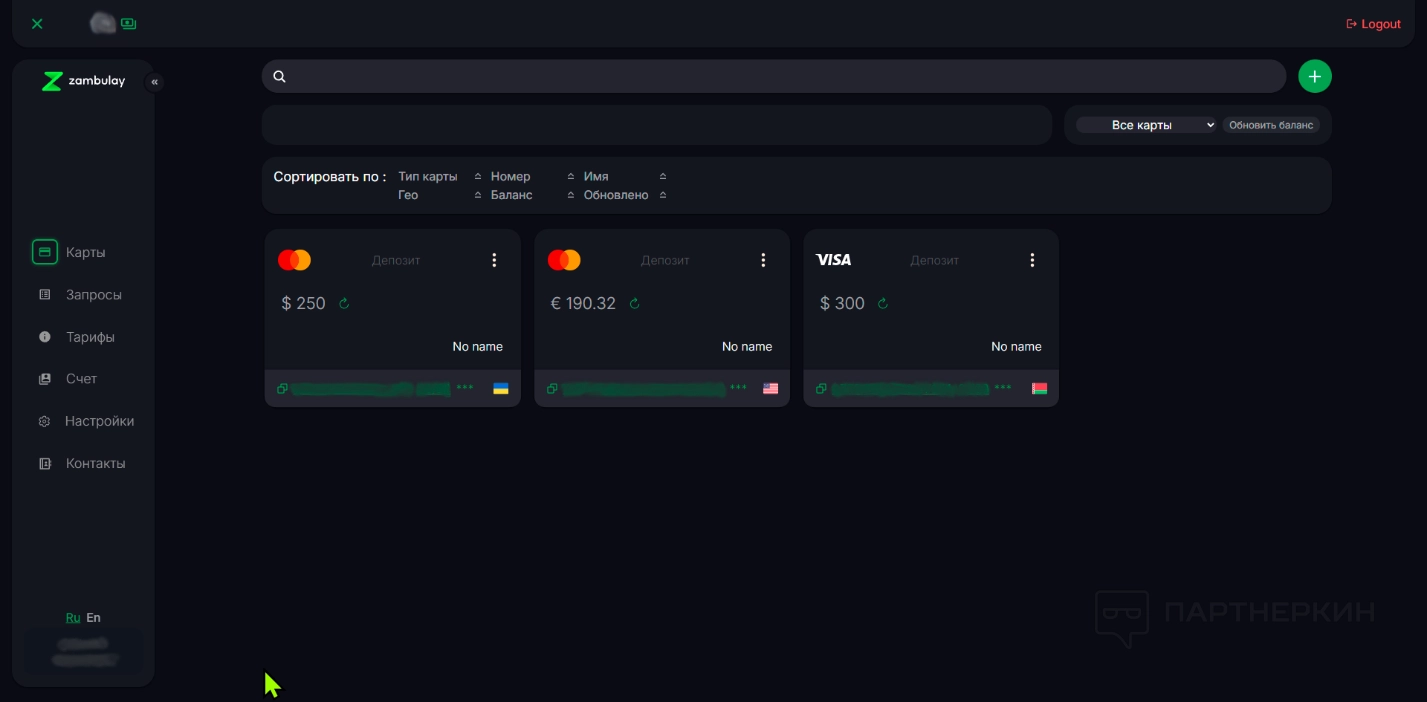The image size is (1427, 702).
Task: Click the blurred account info at sidebar bottom
Action: (x=84, y=652)
